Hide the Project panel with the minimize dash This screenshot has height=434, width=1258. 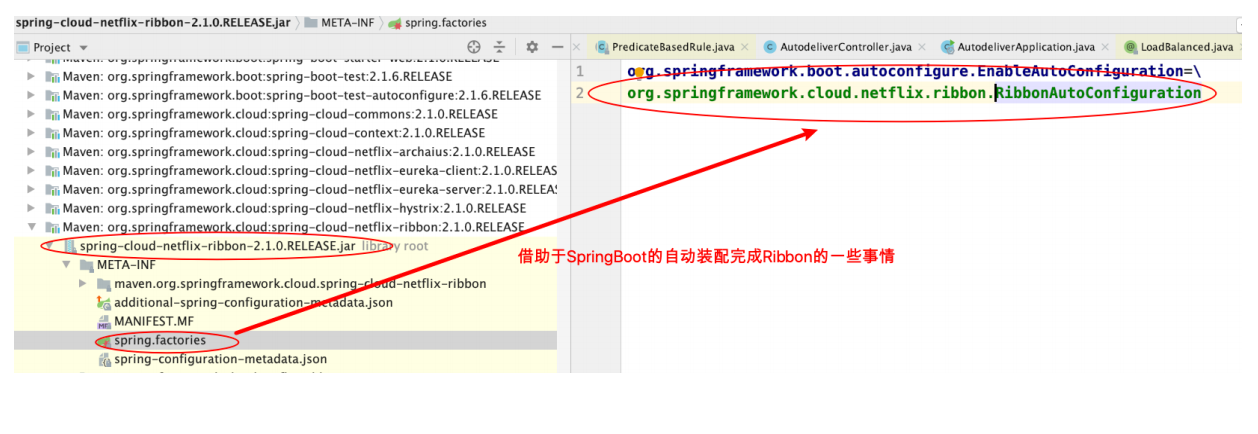[558, 47]
